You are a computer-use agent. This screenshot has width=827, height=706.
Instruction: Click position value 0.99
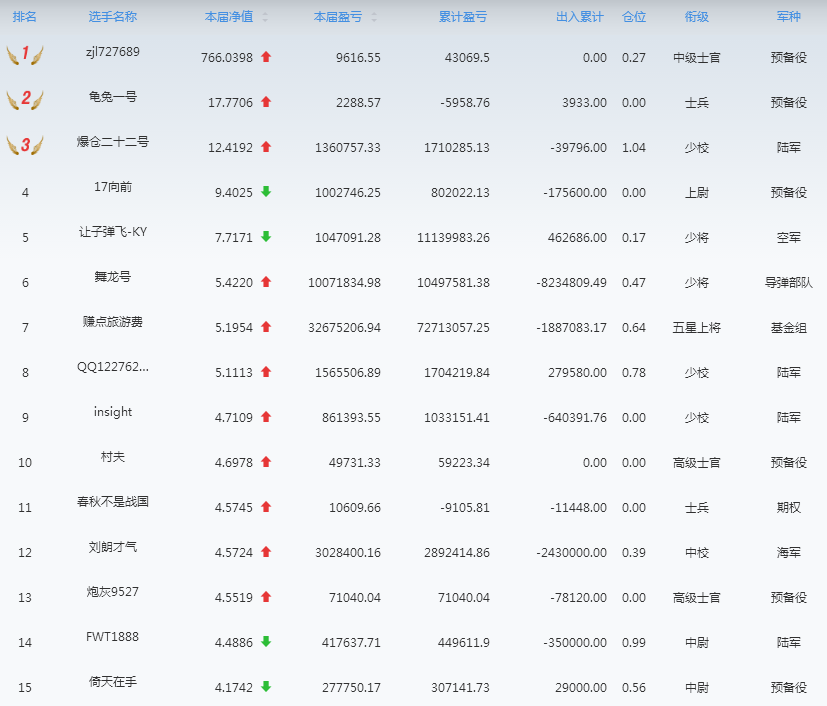(633, 642)
